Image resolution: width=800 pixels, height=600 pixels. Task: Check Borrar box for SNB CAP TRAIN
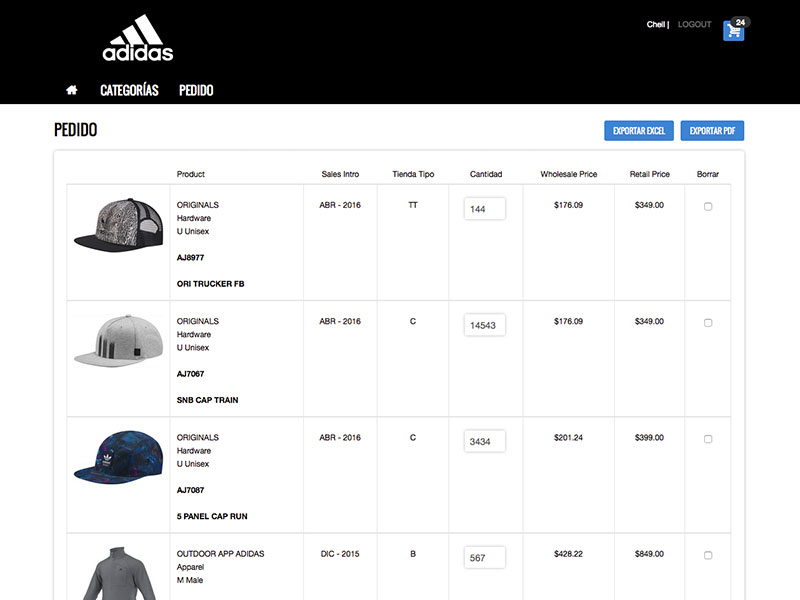[708, 323]
